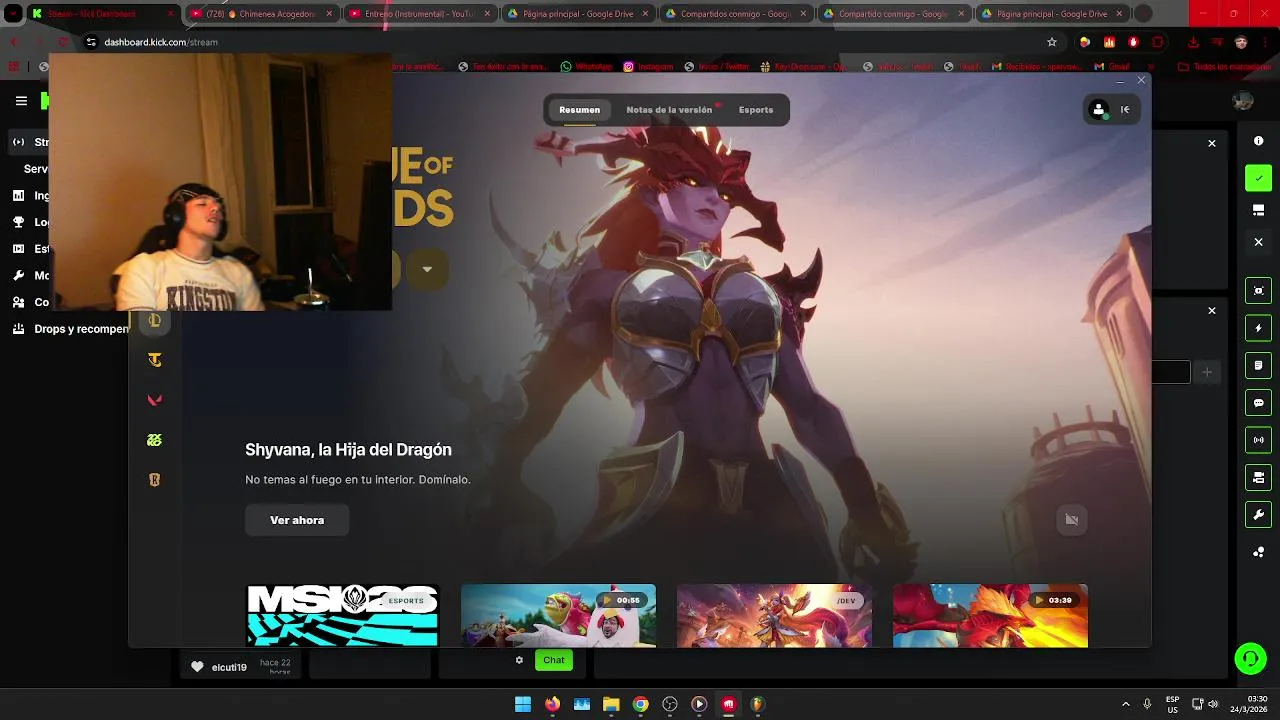Image resolution: width=1280 pixels, height=720 pixels.
Task: Collapse the Riot client side panel arrow
Action: 1125,110
